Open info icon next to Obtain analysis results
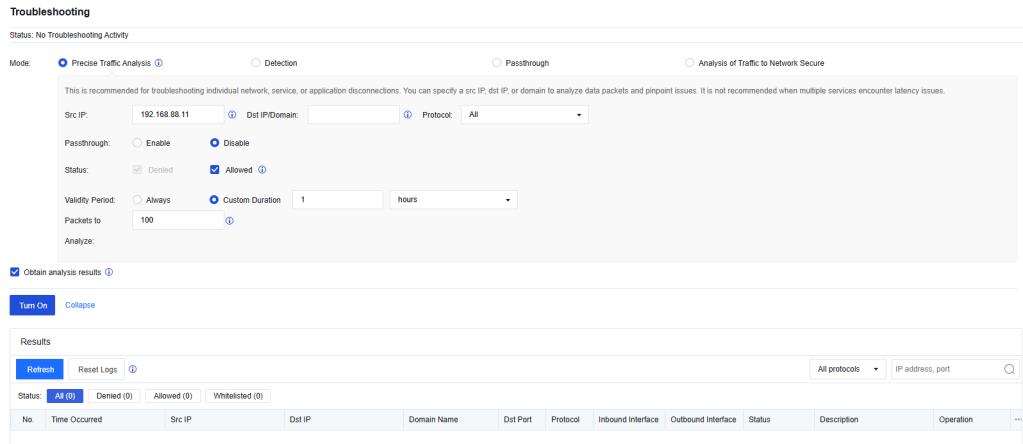1023x444 pixels. click(109, 272)
